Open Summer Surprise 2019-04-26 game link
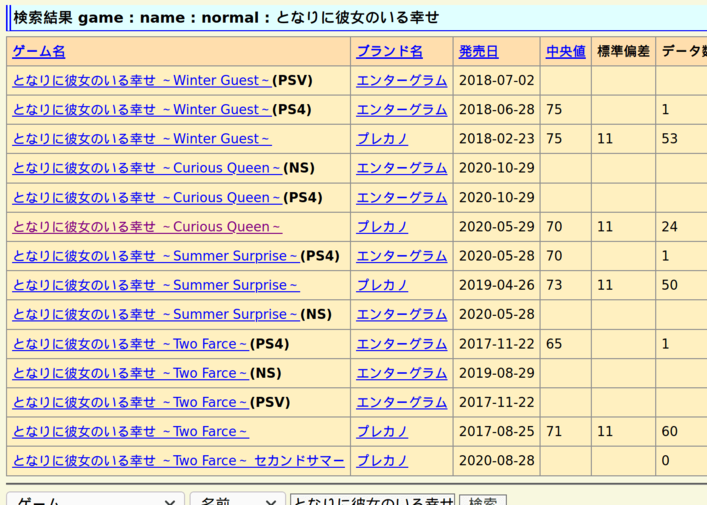Image resolution: width=707 pixels, height=505 pixels. 156,285
